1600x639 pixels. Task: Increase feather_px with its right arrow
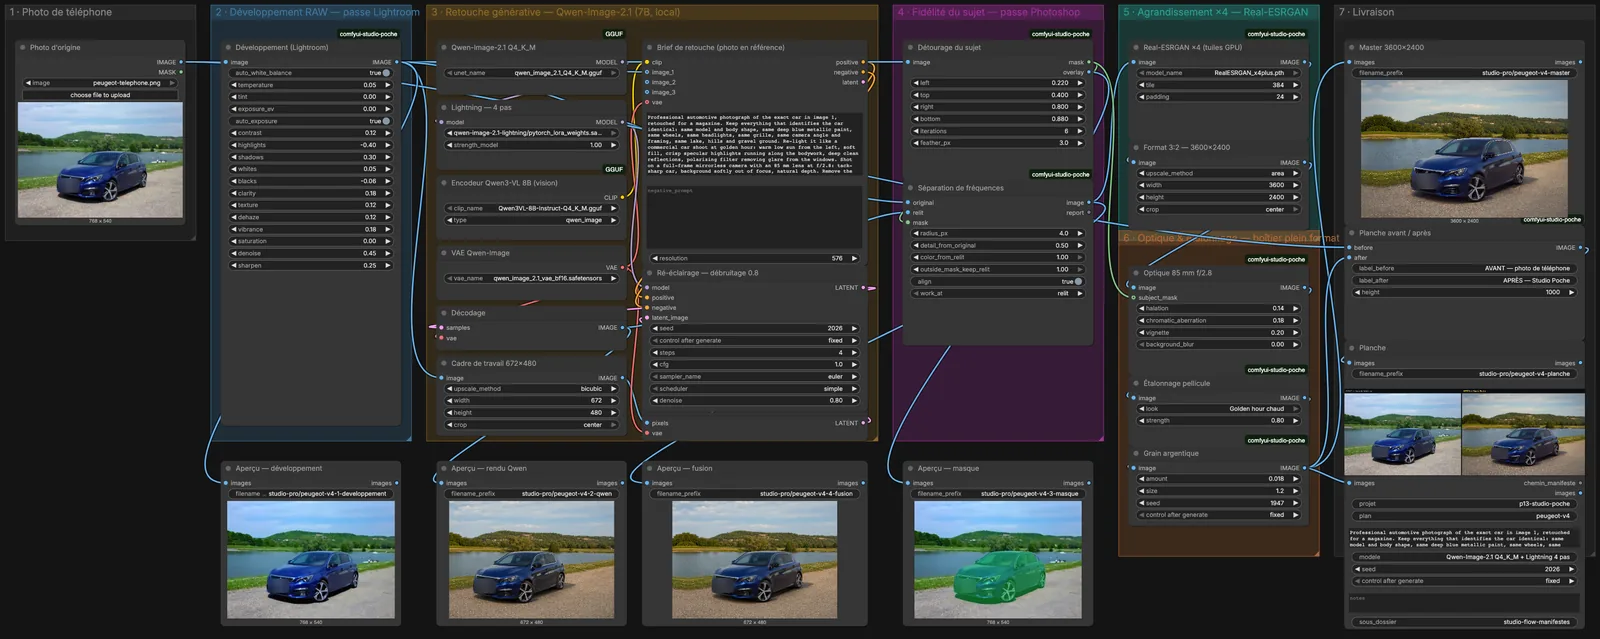[1080, 143]
